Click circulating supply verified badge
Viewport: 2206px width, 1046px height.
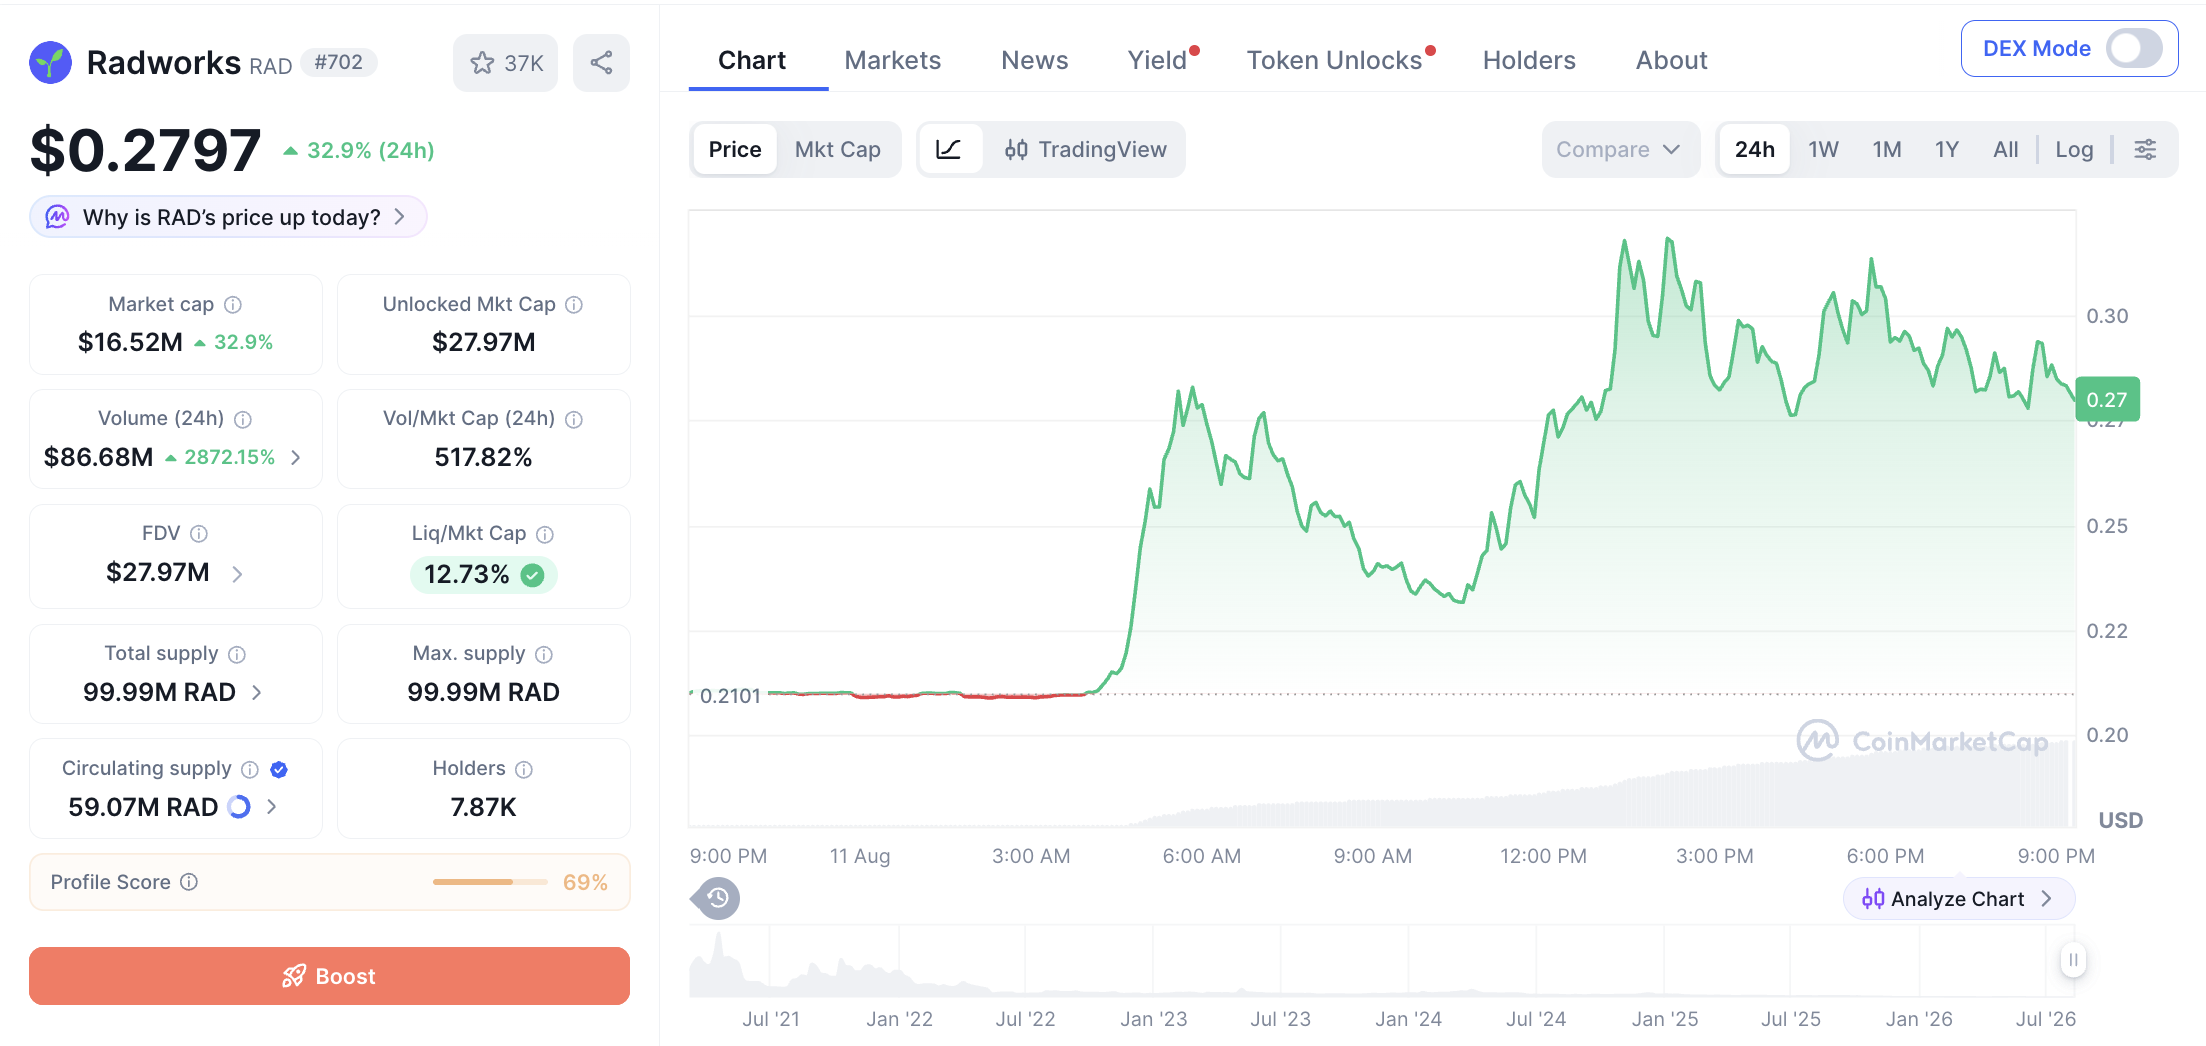[x=279, y=769]
